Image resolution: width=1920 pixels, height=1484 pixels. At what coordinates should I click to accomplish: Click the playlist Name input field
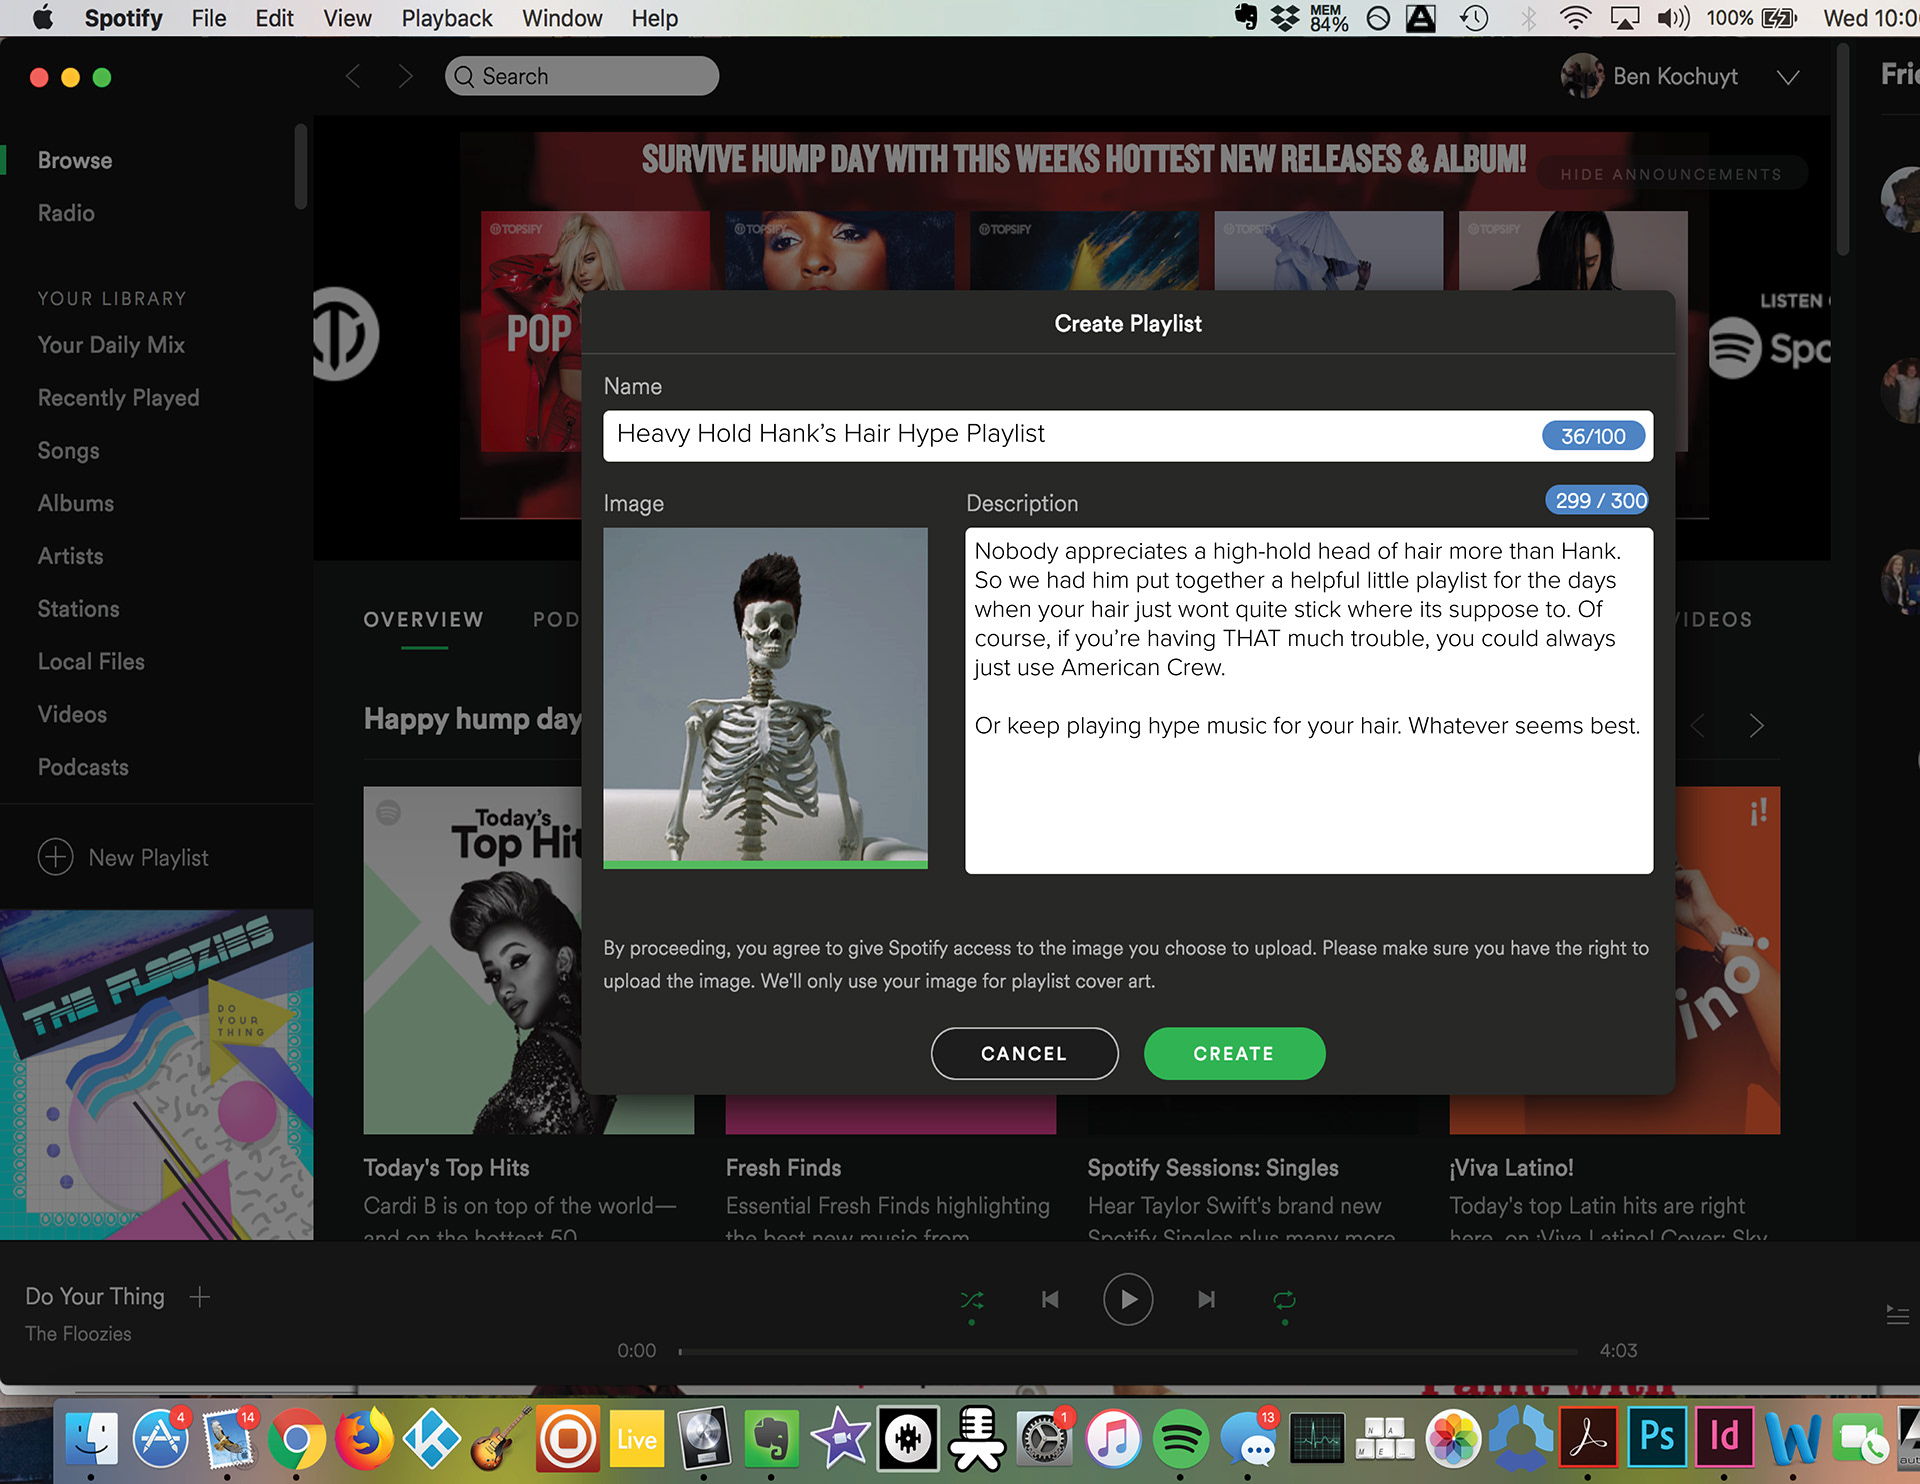[1070, 435]
